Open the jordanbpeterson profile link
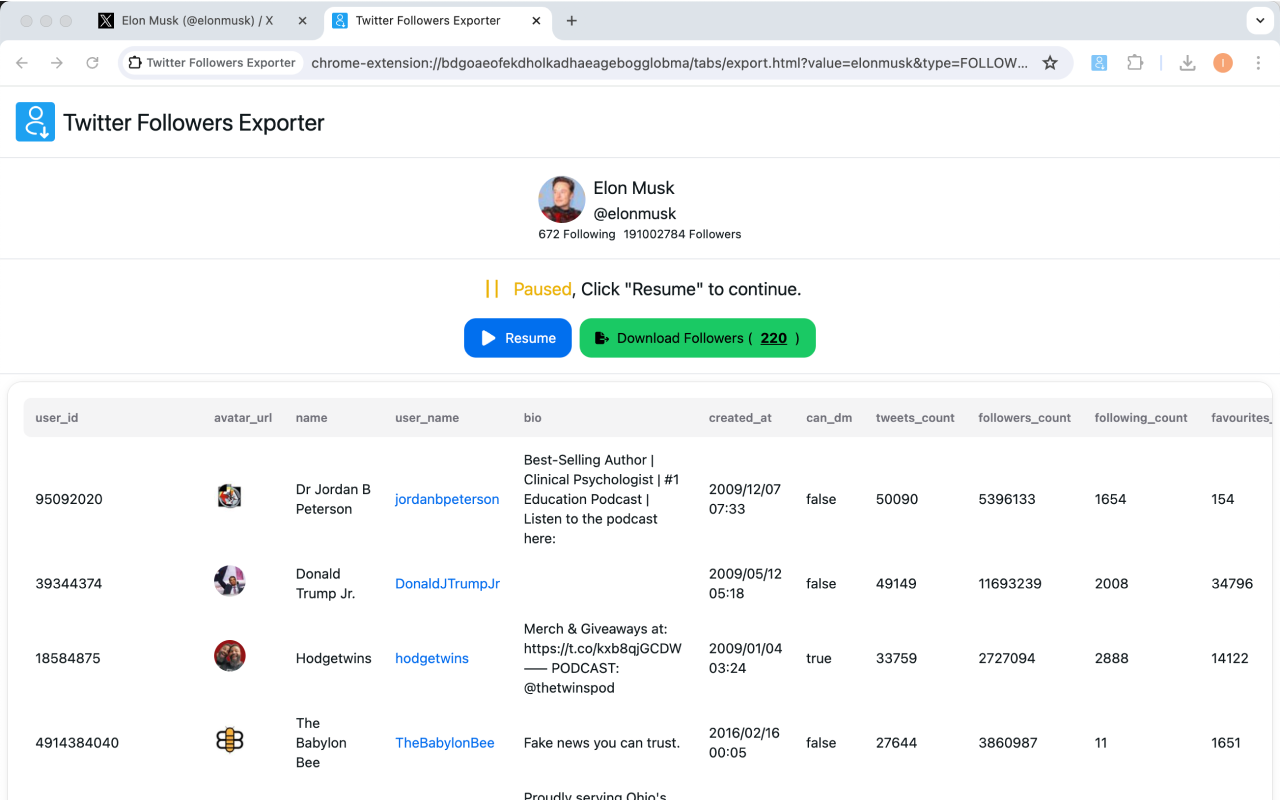1280x800 pixels. pyautogui.click(x=446, y=499)
